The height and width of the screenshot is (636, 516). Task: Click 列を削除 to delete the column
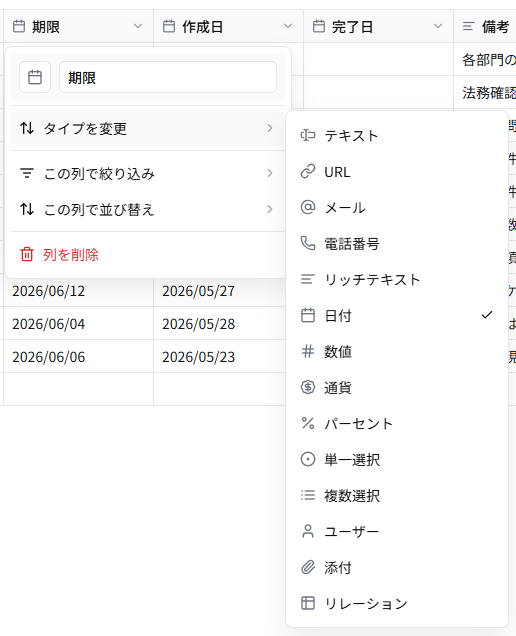coord(148,254)
